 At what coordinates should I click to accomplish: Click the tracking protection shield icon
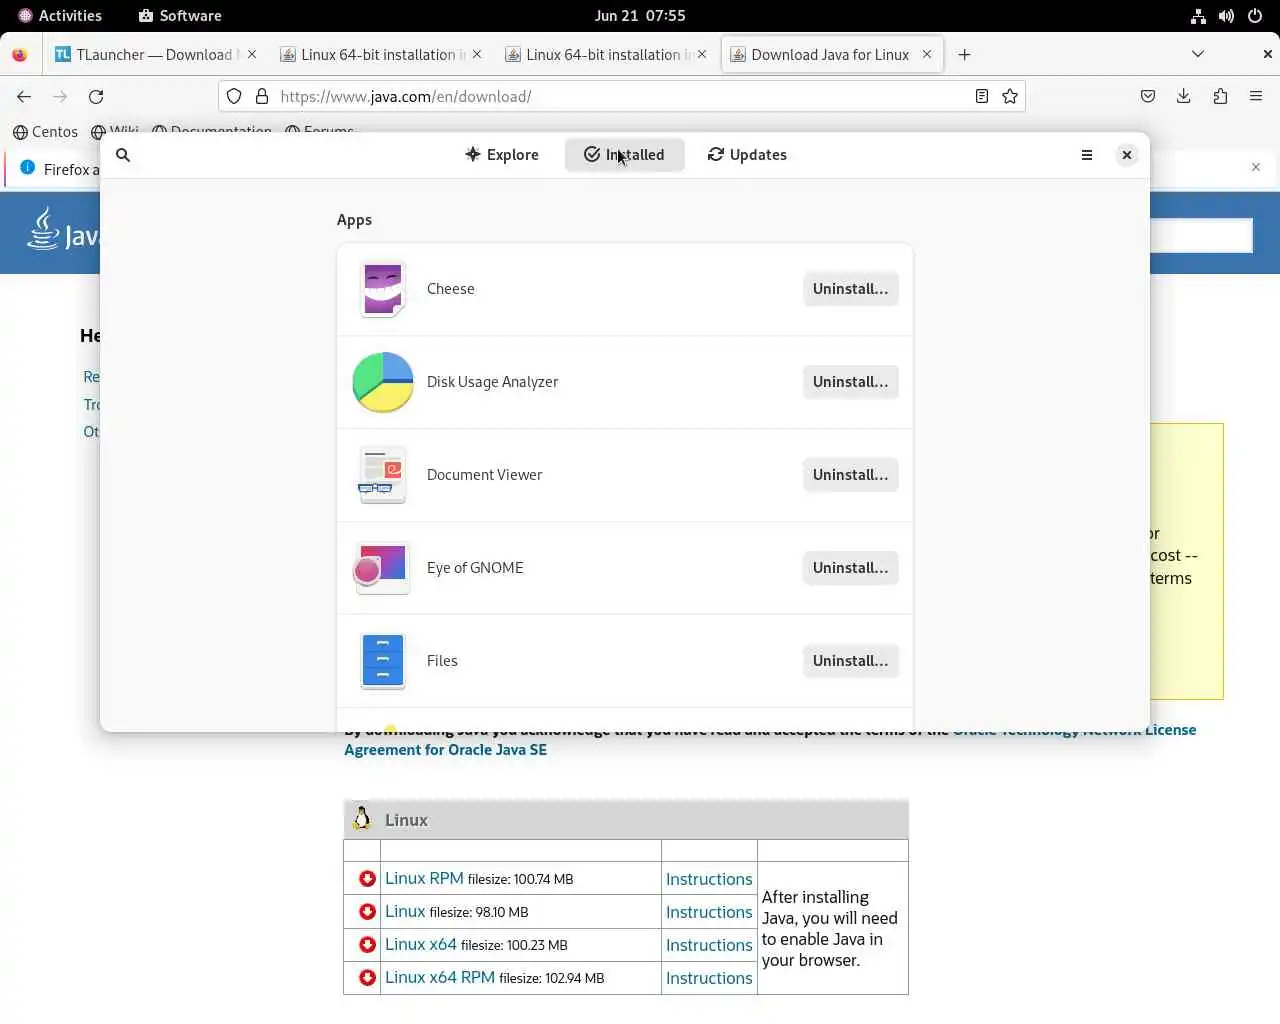point(234,96)
